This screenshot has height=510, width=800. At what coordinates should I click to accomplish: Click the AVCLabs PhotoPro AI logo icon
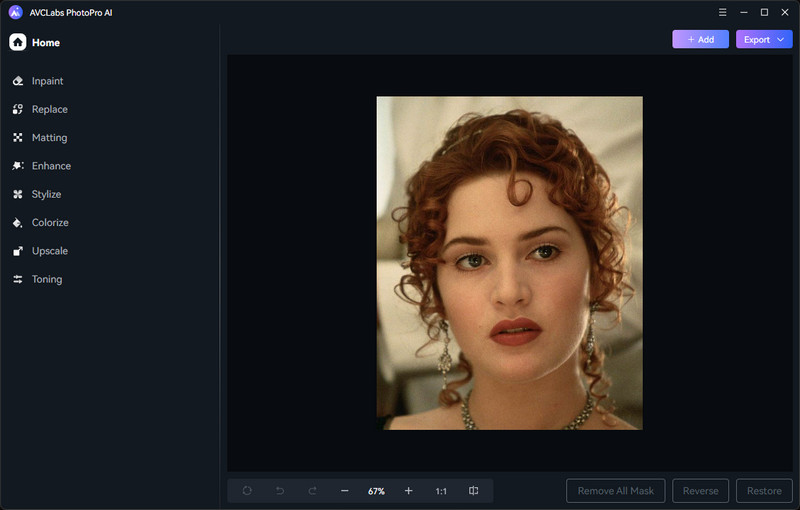16,12
